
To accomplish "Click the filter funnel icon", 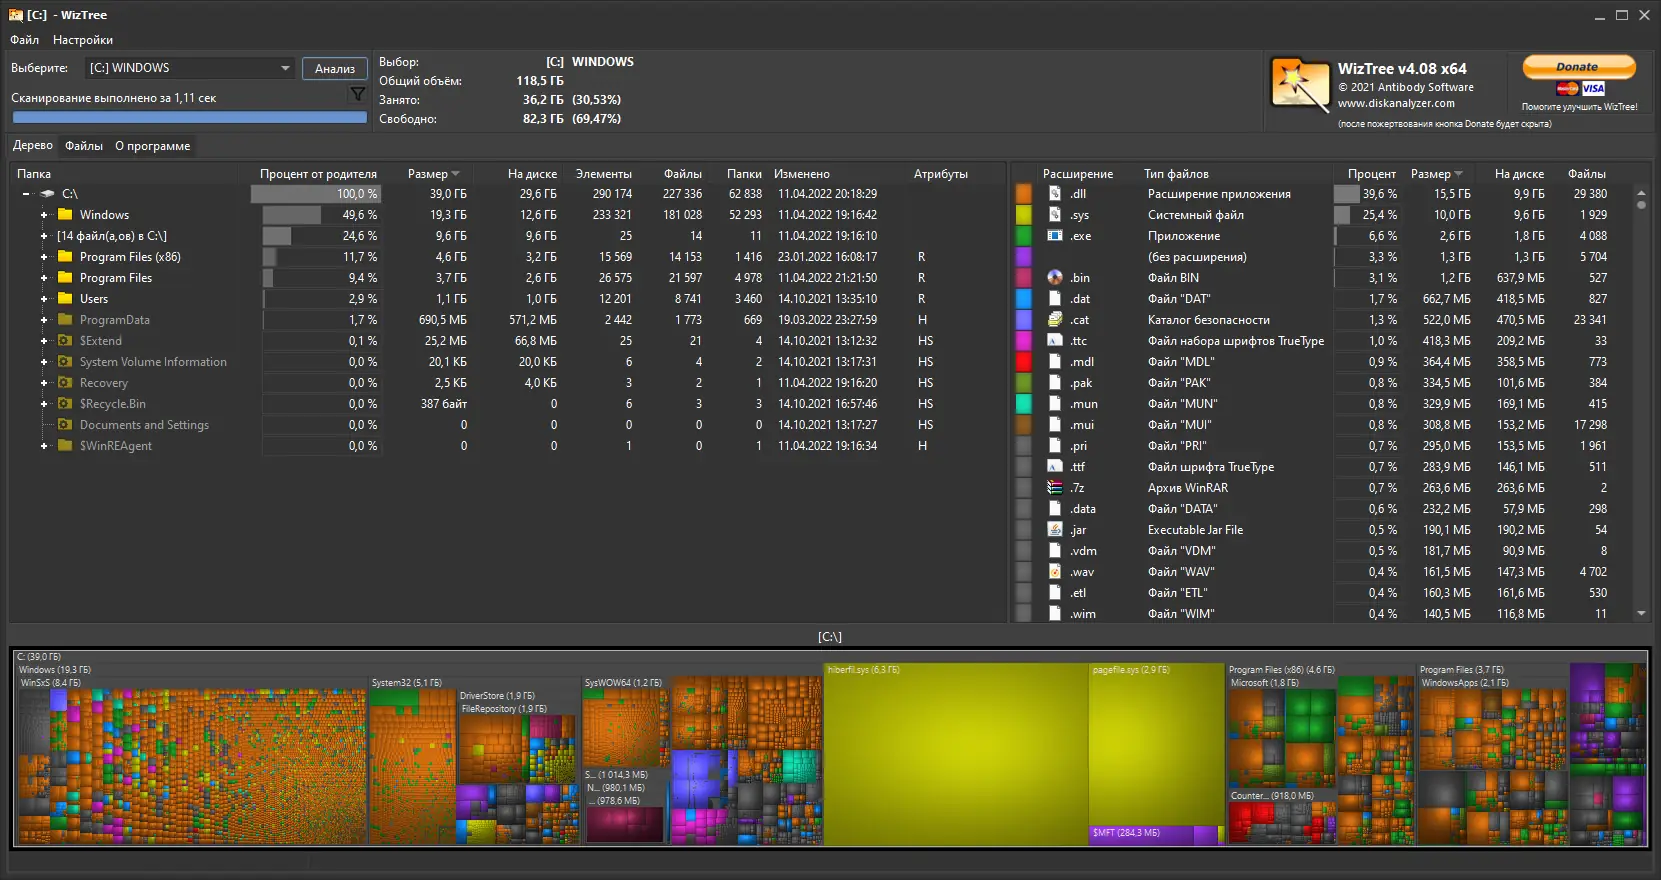I will click(357, 95).
